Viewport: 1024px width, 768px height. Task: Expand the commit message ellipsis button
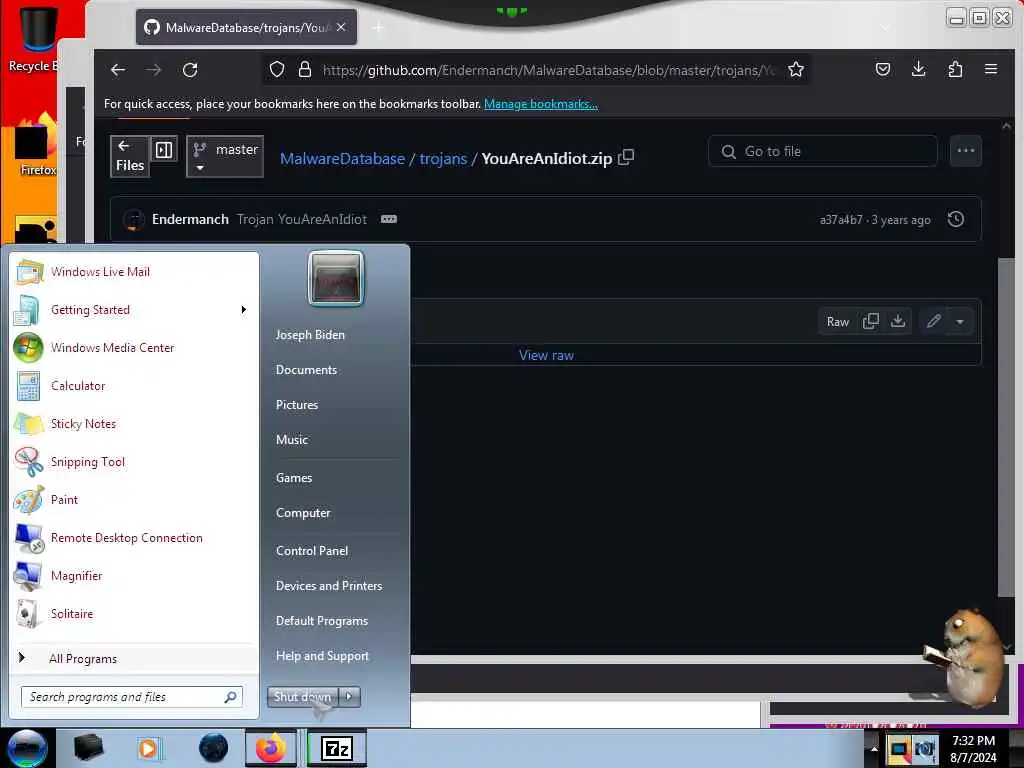[x=389, y=219]
